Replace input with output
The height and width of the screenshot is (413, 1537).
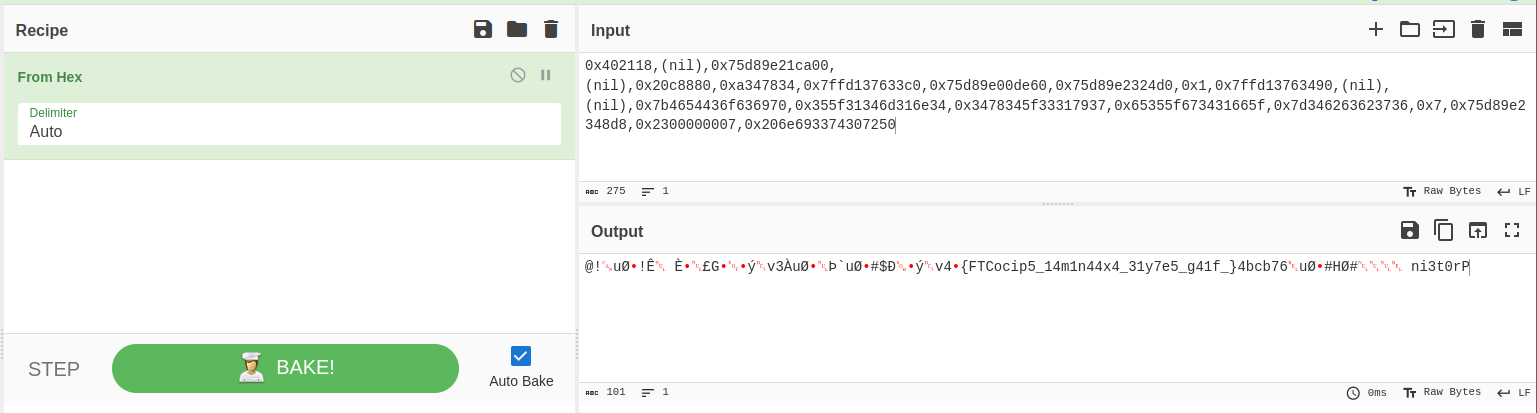1478,230
